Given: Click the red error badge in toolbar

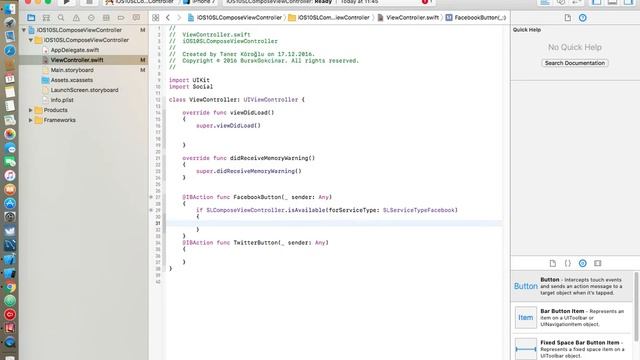Looking at the screenshot, I should (425, 2).
